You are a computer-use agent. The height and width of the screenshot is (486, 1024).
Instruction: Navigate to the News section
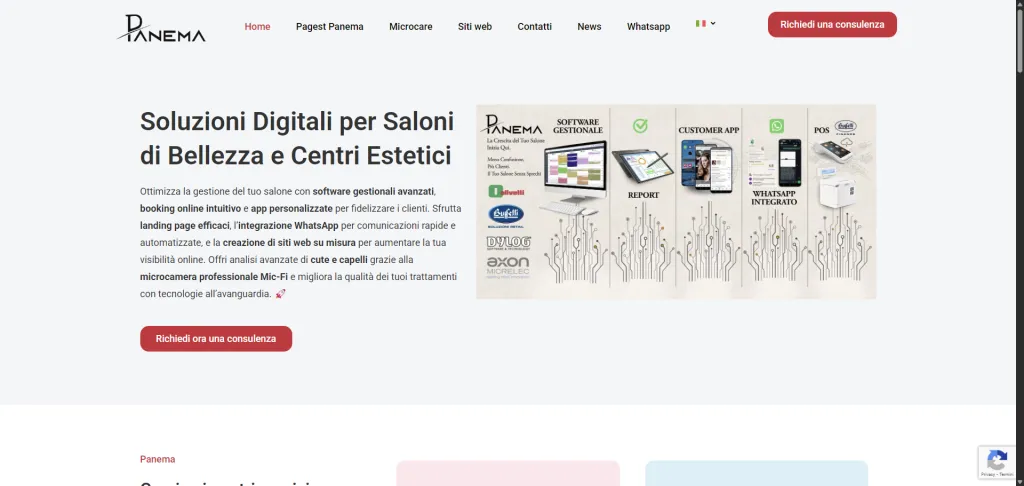coord(589,26)
